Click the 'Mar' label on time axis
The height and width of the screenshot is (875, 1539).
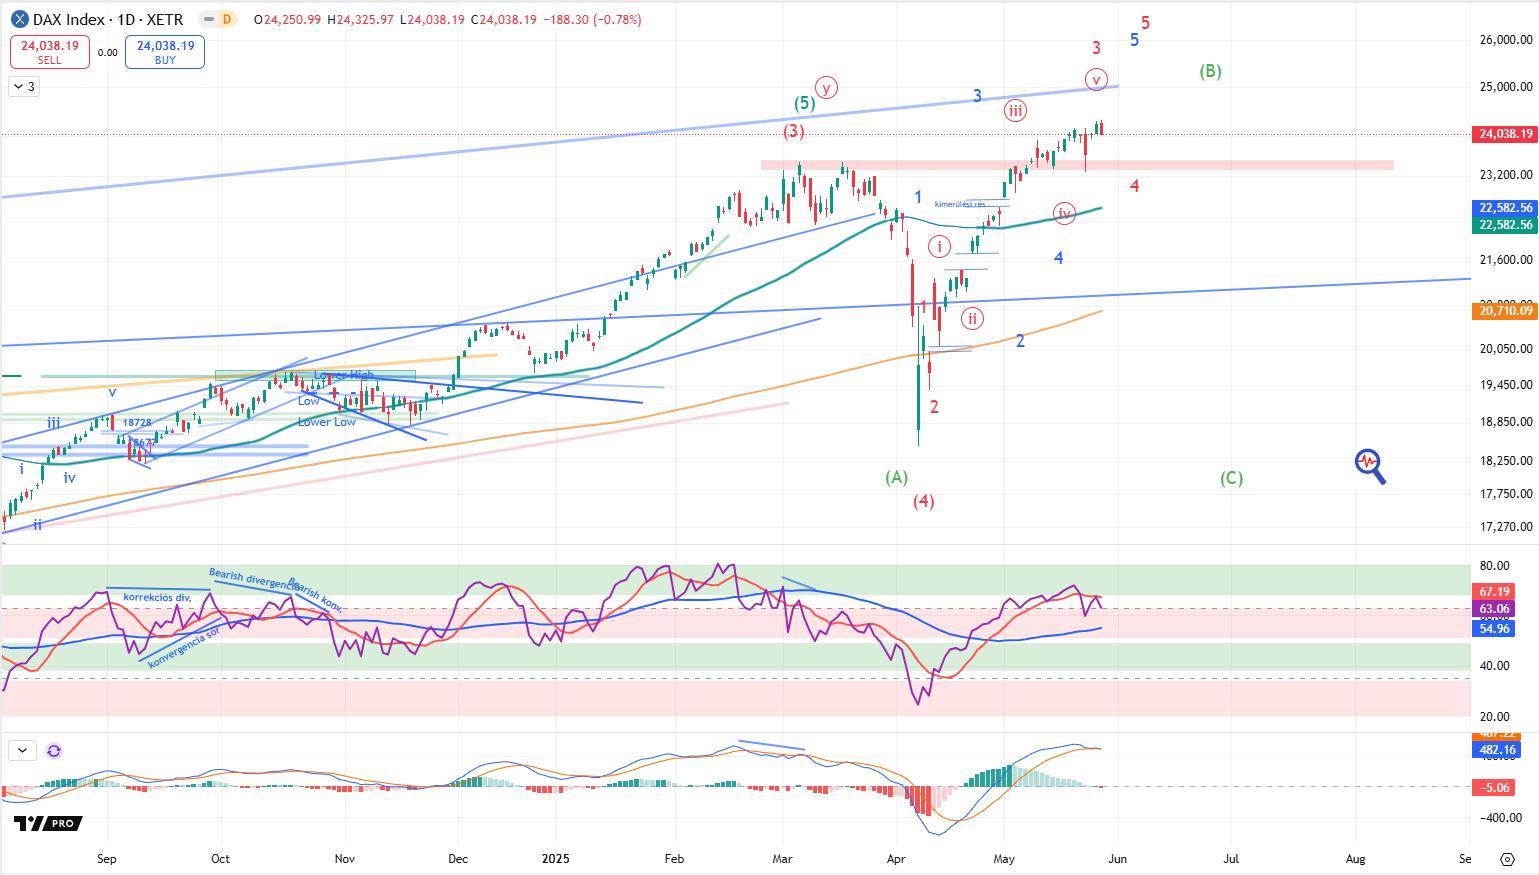point(783,859)
